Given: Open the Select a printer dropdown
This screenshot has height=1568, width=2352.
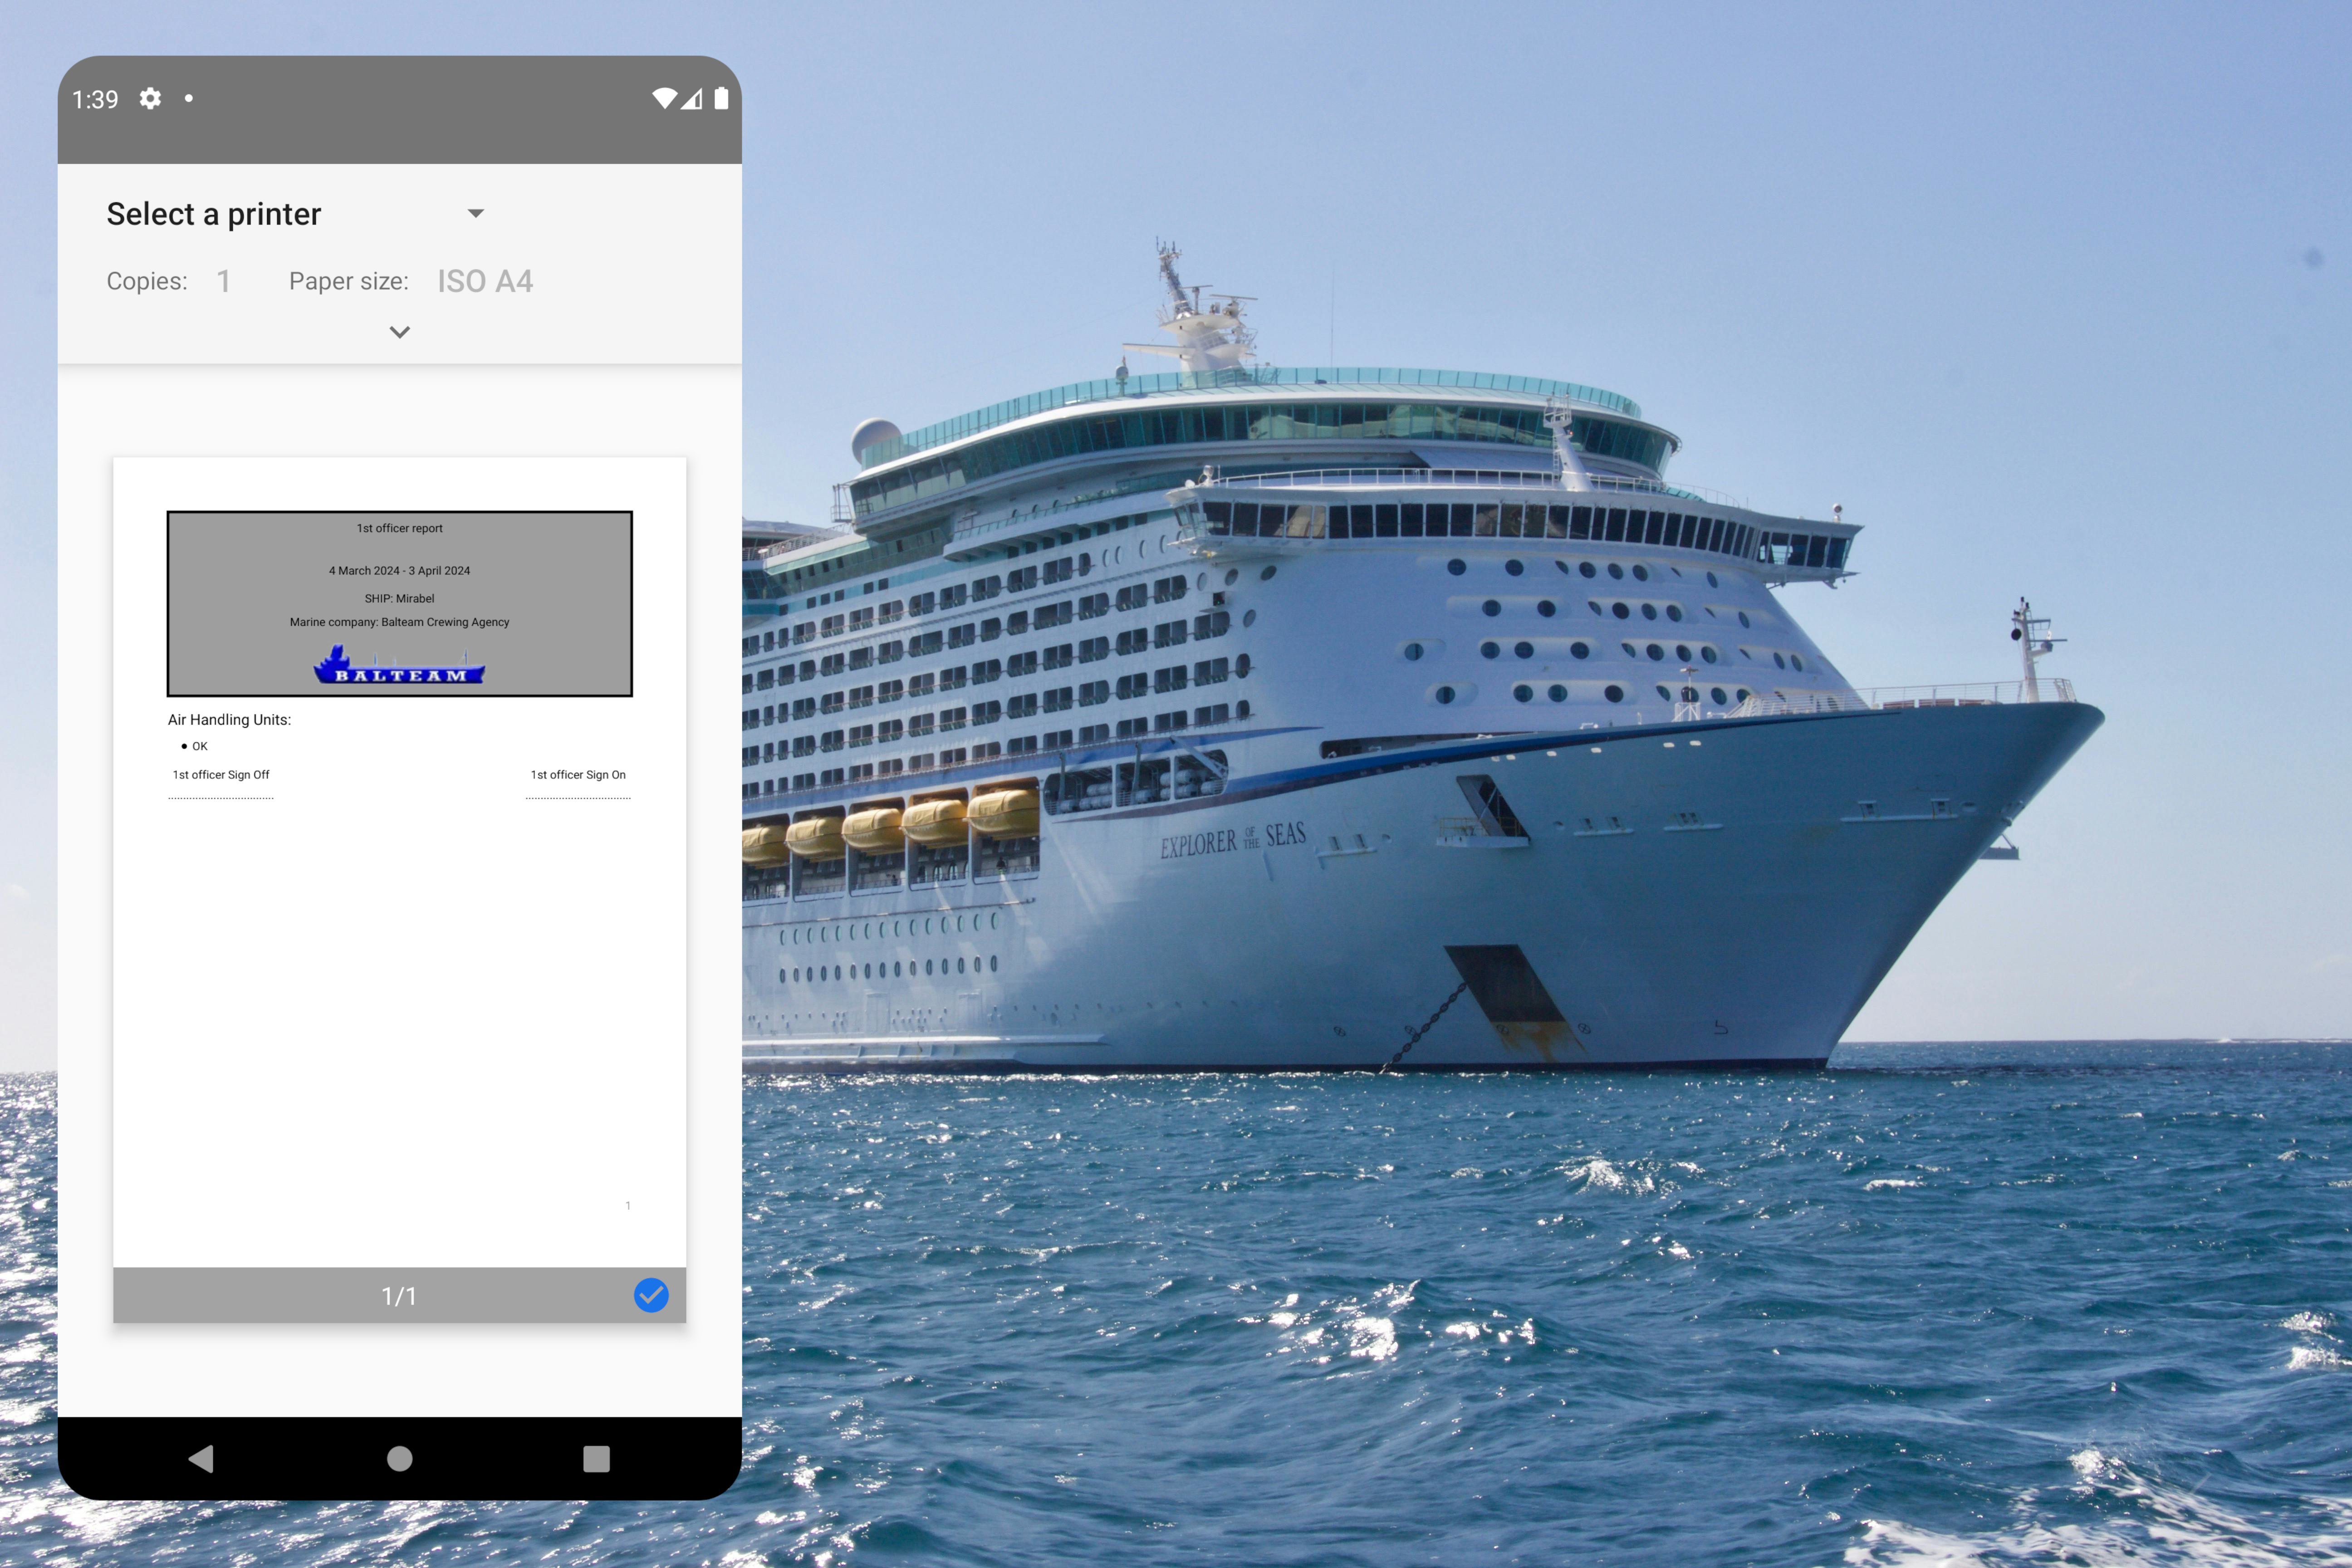Looking at the screenshot, I should click(296, 214).
